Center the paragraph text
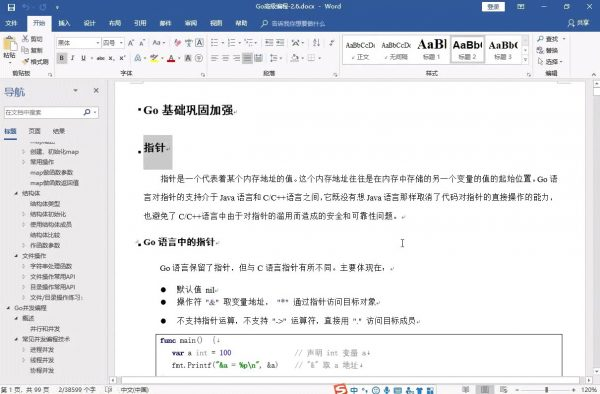The height and width of the screenshot is (394, 600). 226,58
